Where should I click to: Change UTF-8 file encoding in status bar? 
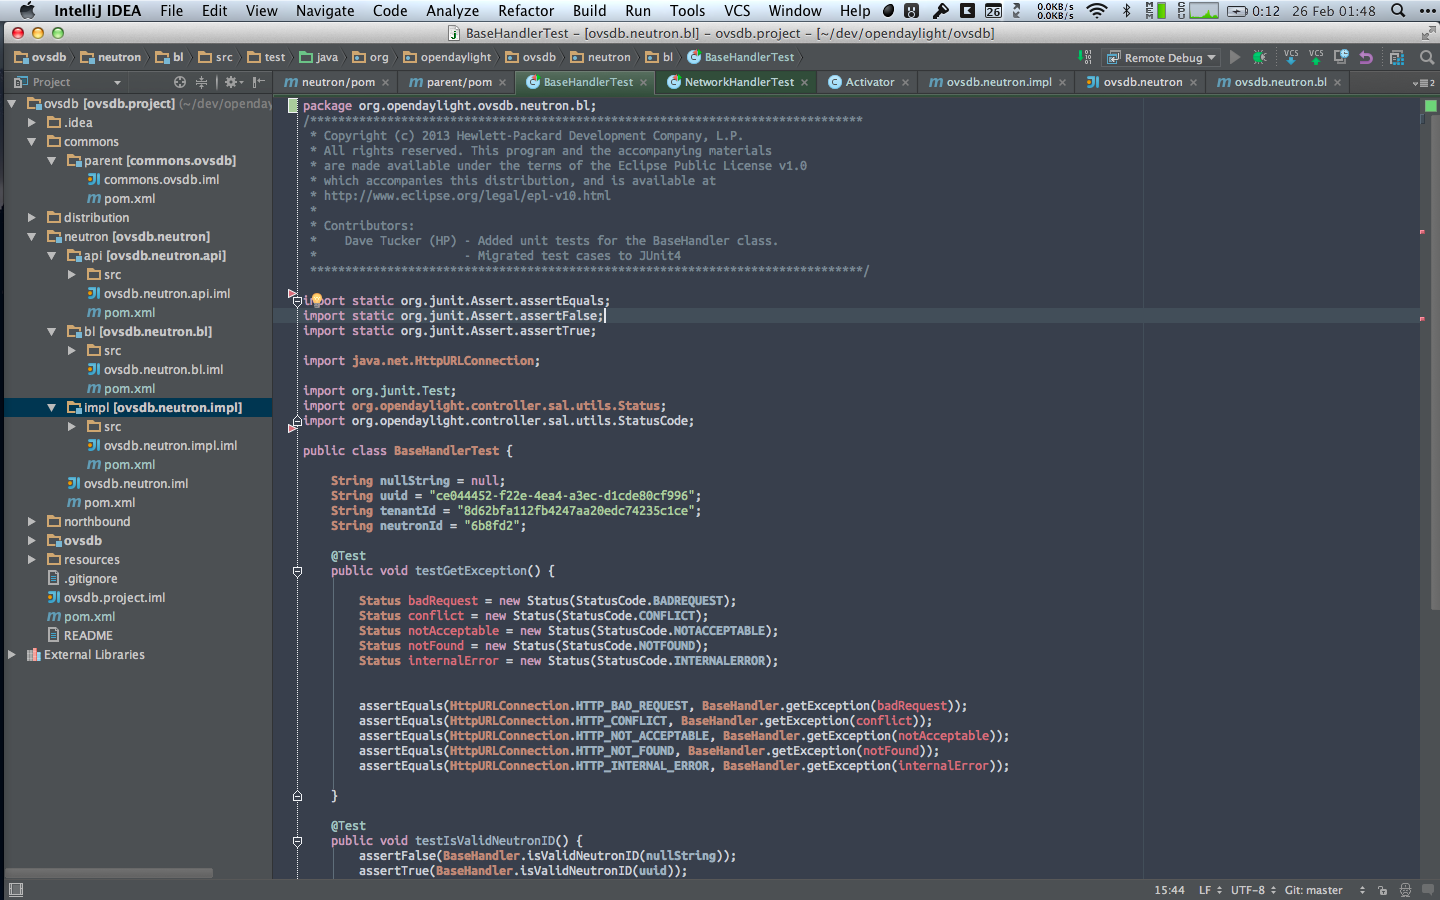coord(1253,890)
